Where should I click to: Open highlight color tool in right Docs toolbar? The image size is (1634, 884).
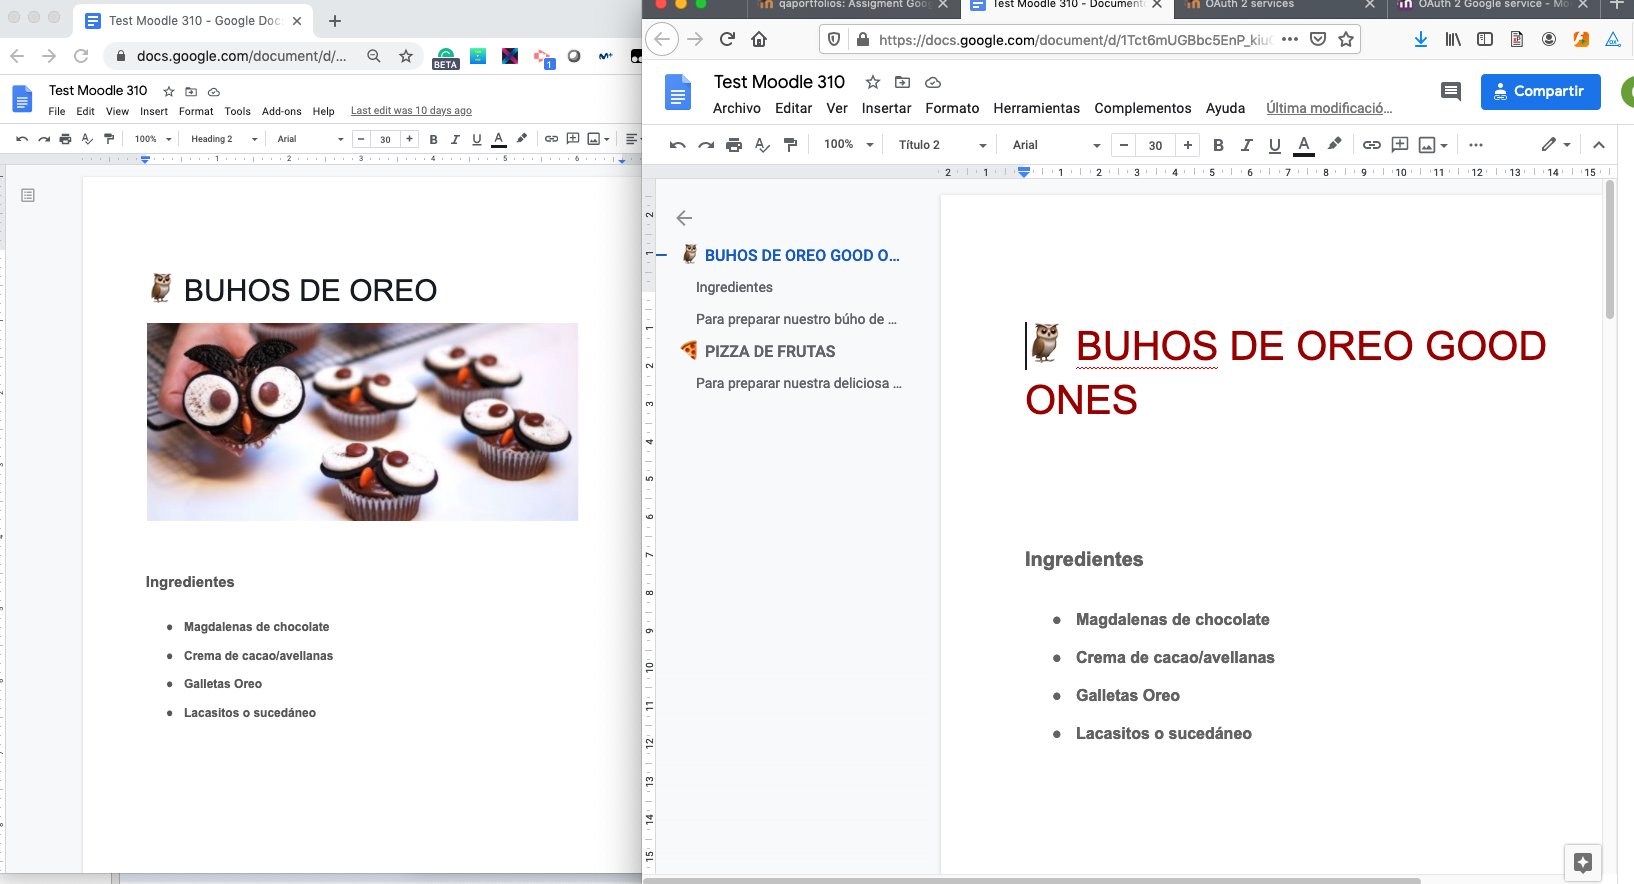pyautogui.click(x=1334, y=145)
